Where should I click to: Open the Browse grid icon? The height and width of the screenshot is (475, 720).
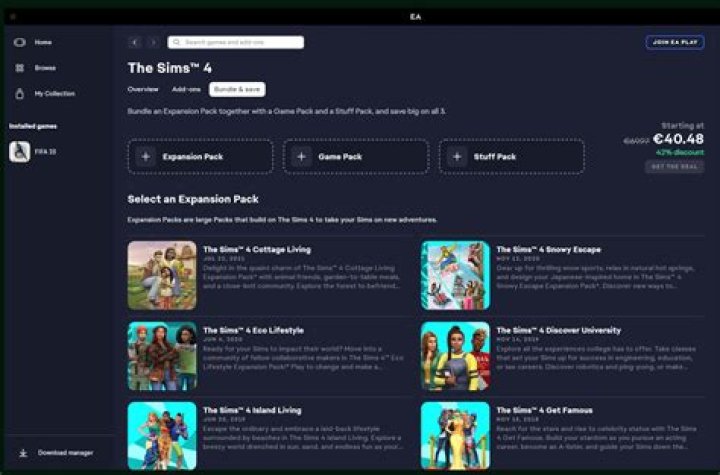coord(19,68)
